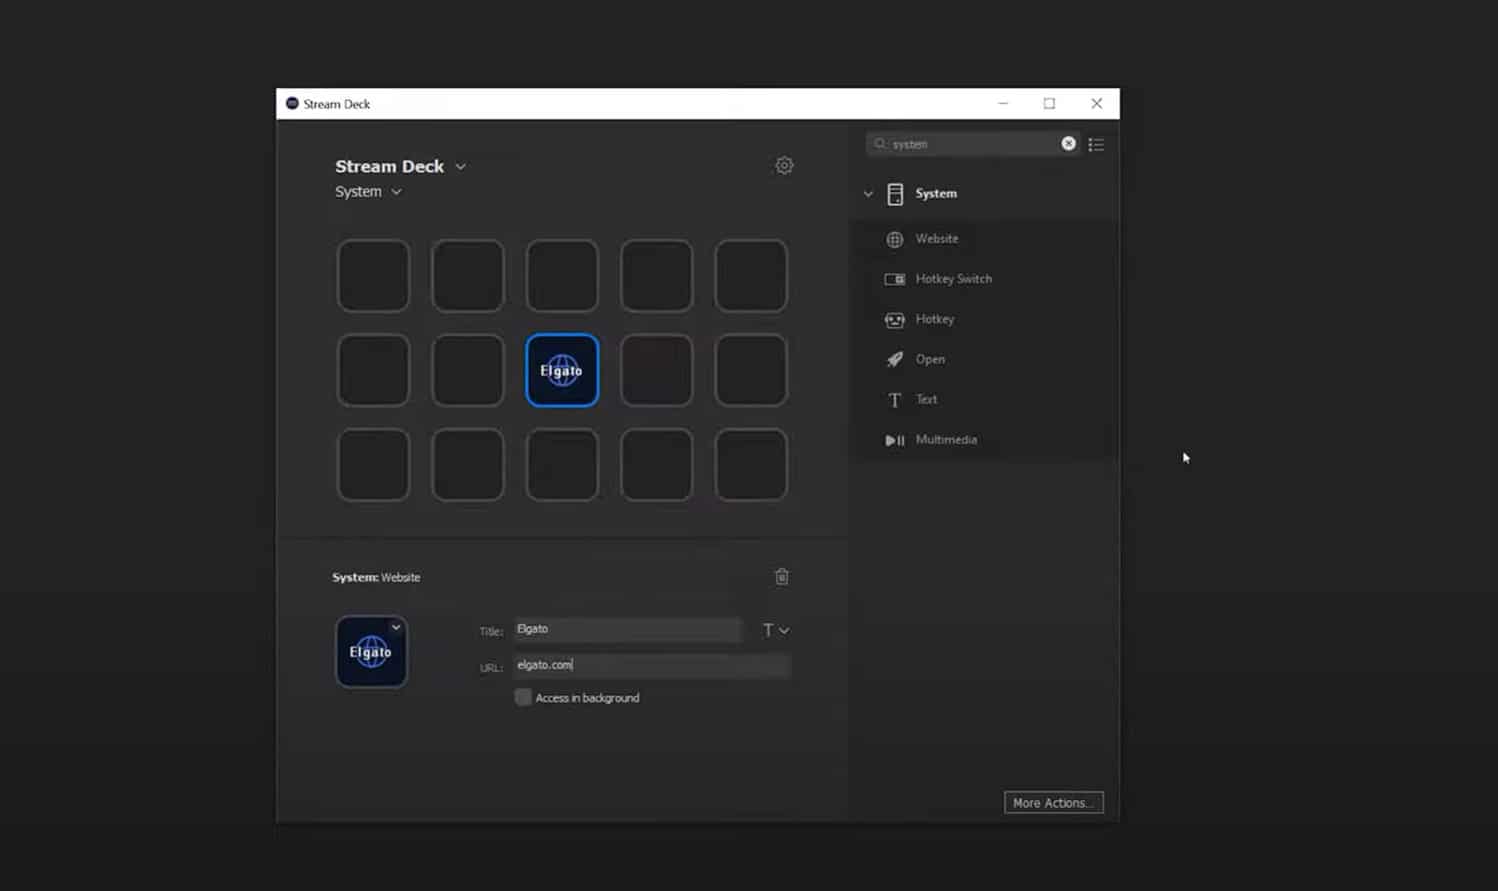The height and width of the screenshot is (891, 1498).
Task: Clear the system search text
Action: tap(1068, 144)
